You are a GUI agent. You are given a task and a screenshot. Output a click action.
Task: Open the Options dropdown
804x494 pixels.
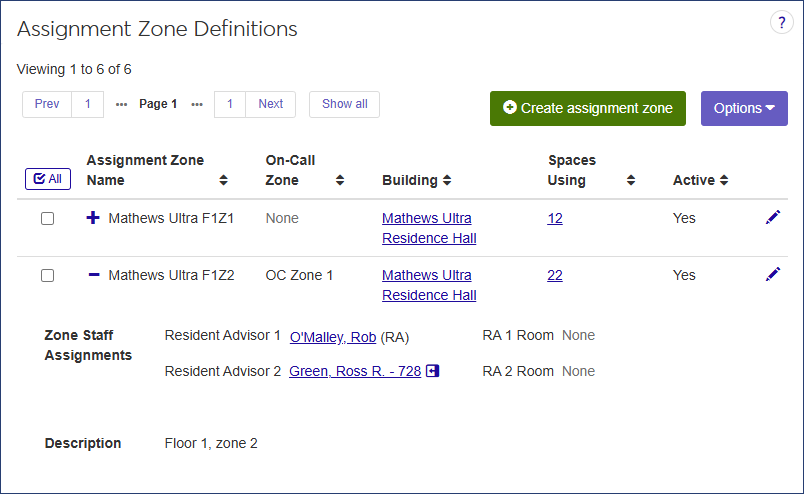click(744, 108)
